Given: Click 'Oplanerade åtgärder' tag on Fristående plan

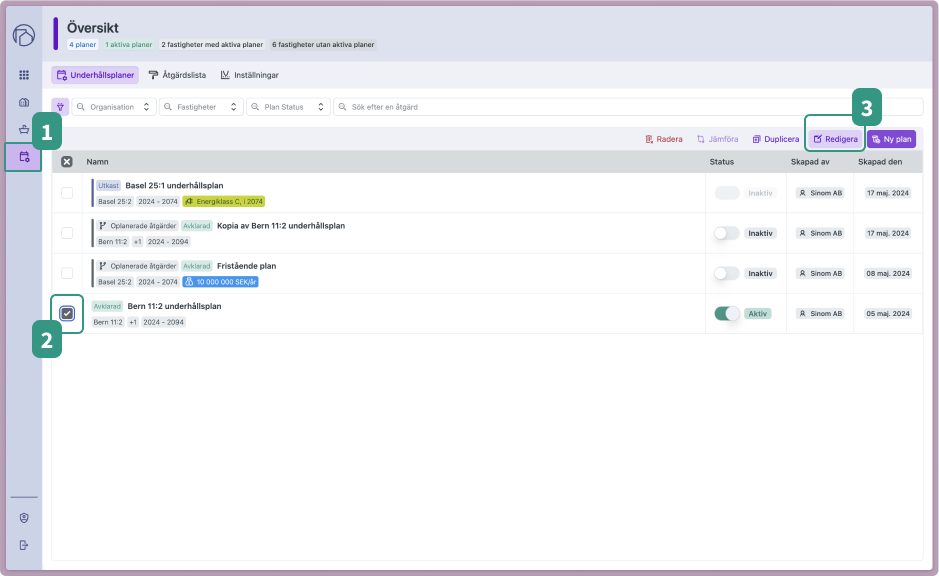Looking at the screenshot, I should tap(138, 266).
